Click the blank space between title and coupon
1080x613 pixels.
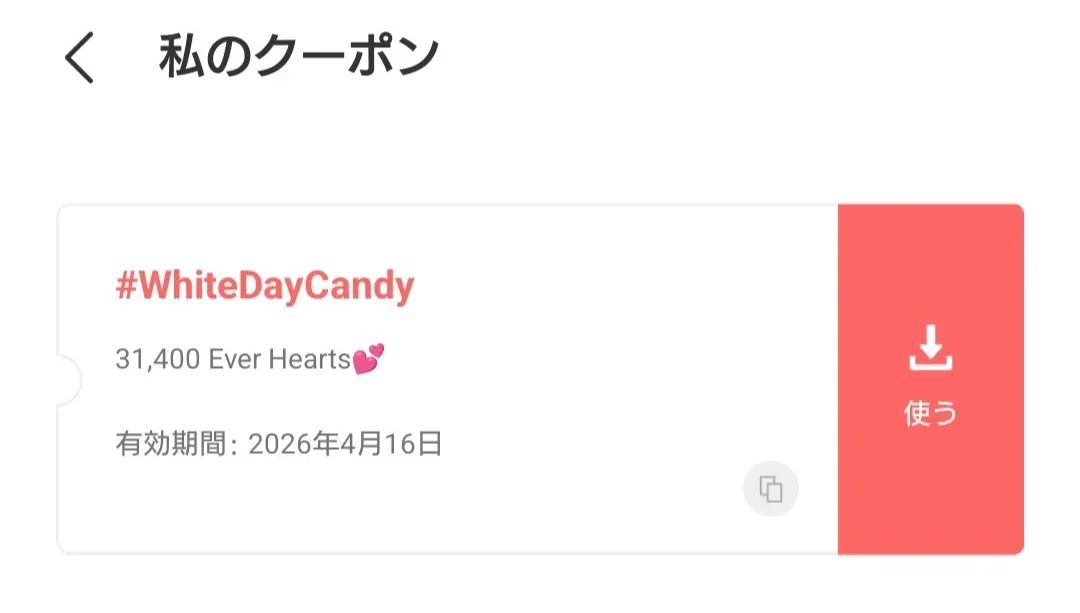pos(540,150)
